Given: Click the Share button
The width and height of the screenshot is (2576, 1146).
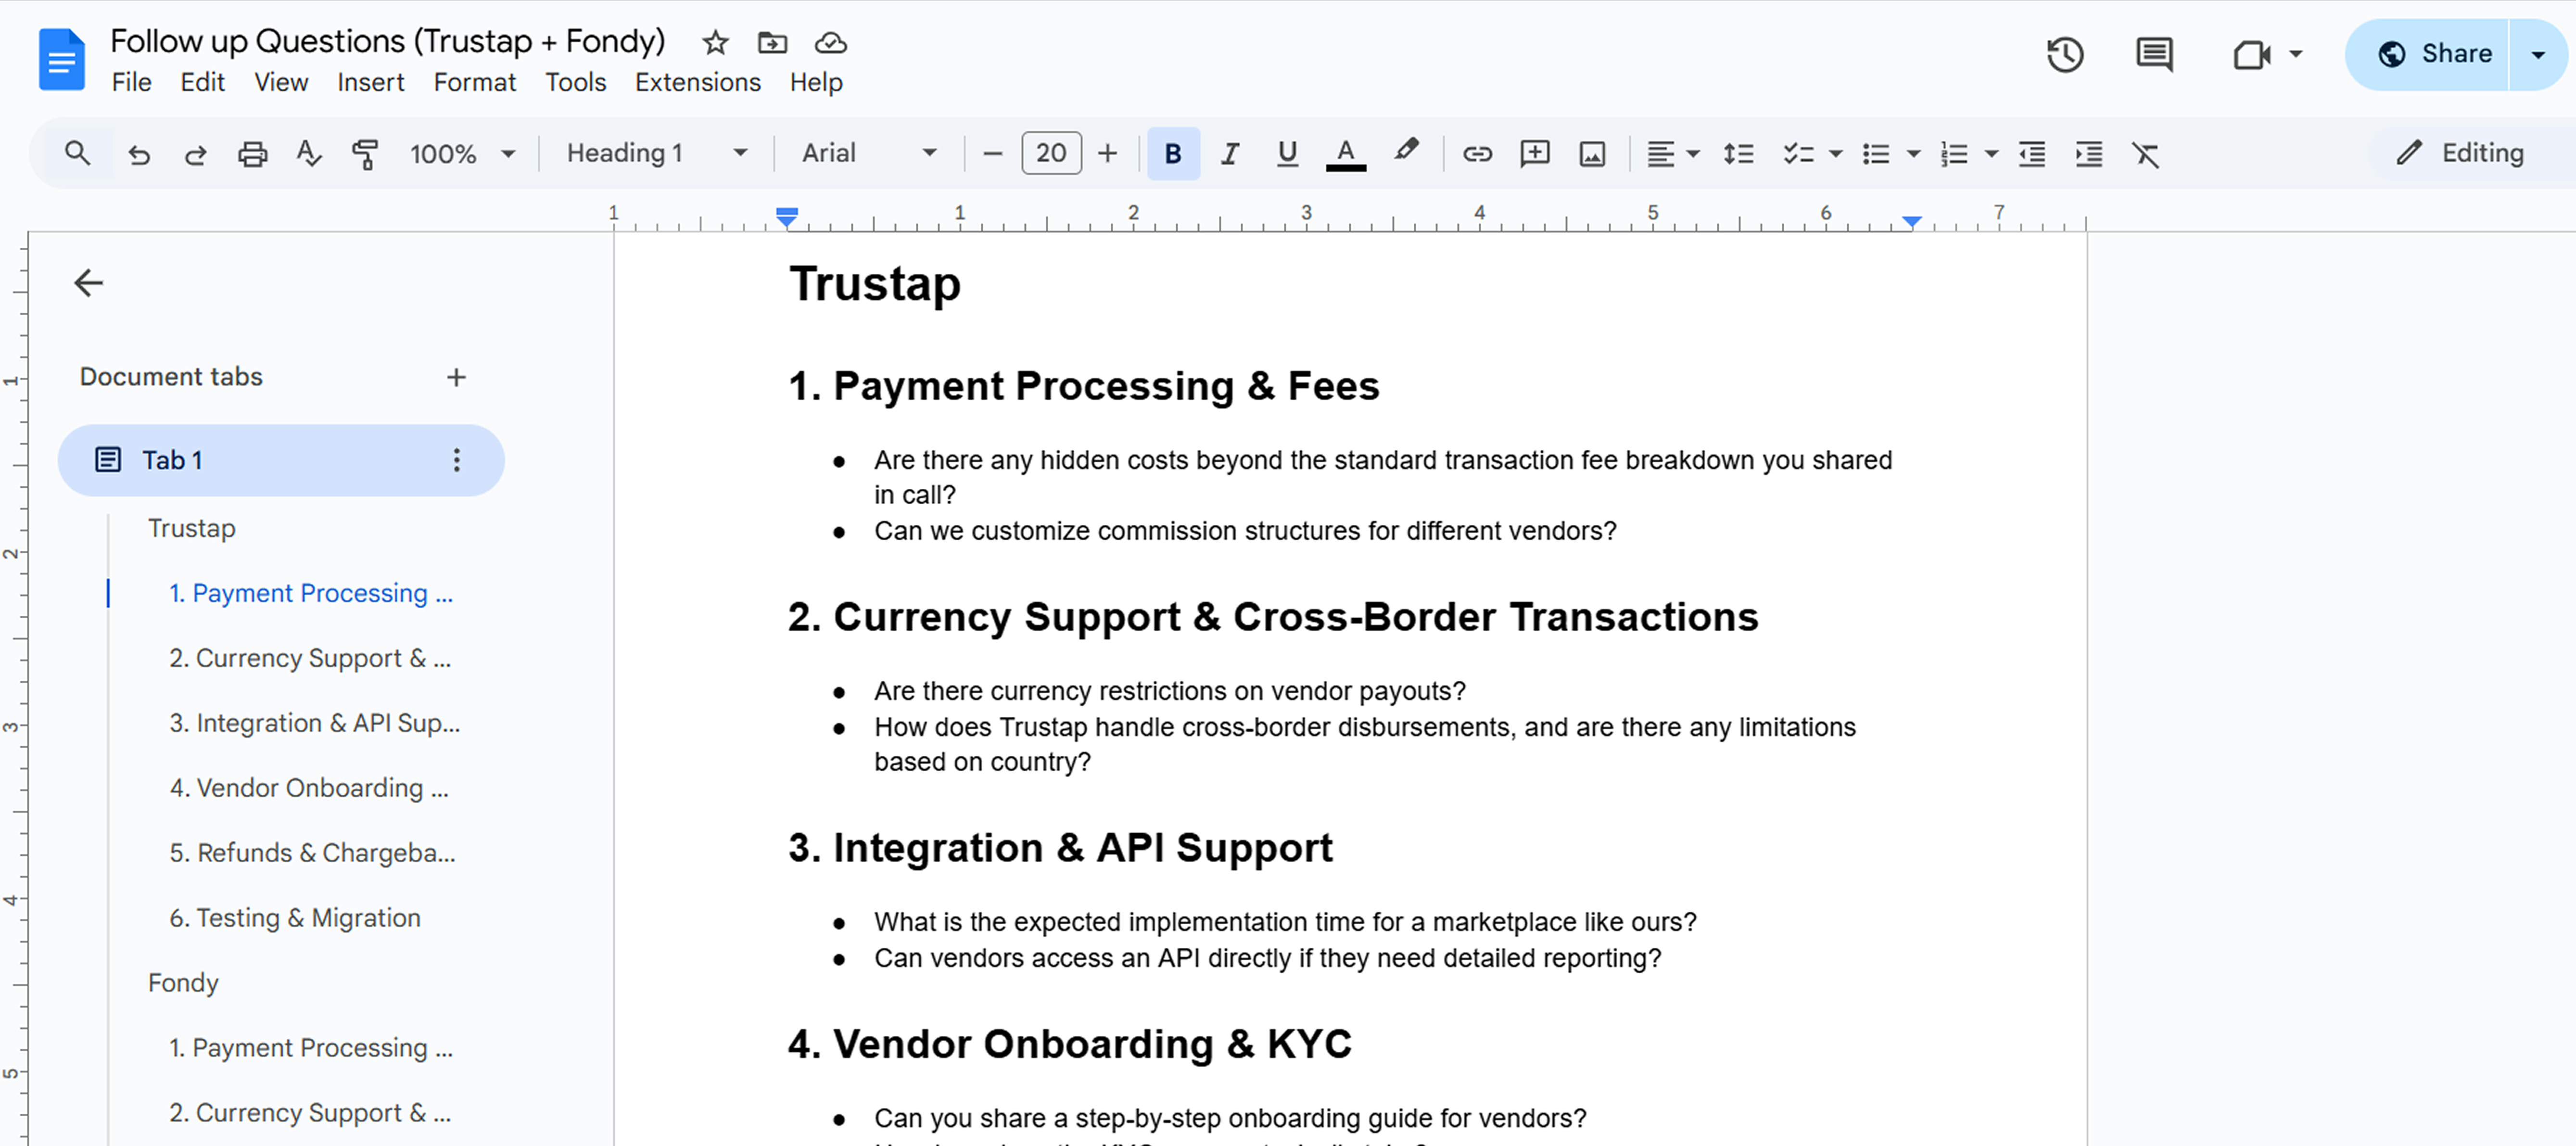Looking at the screenshot, I should click(x=2429, y=55).
